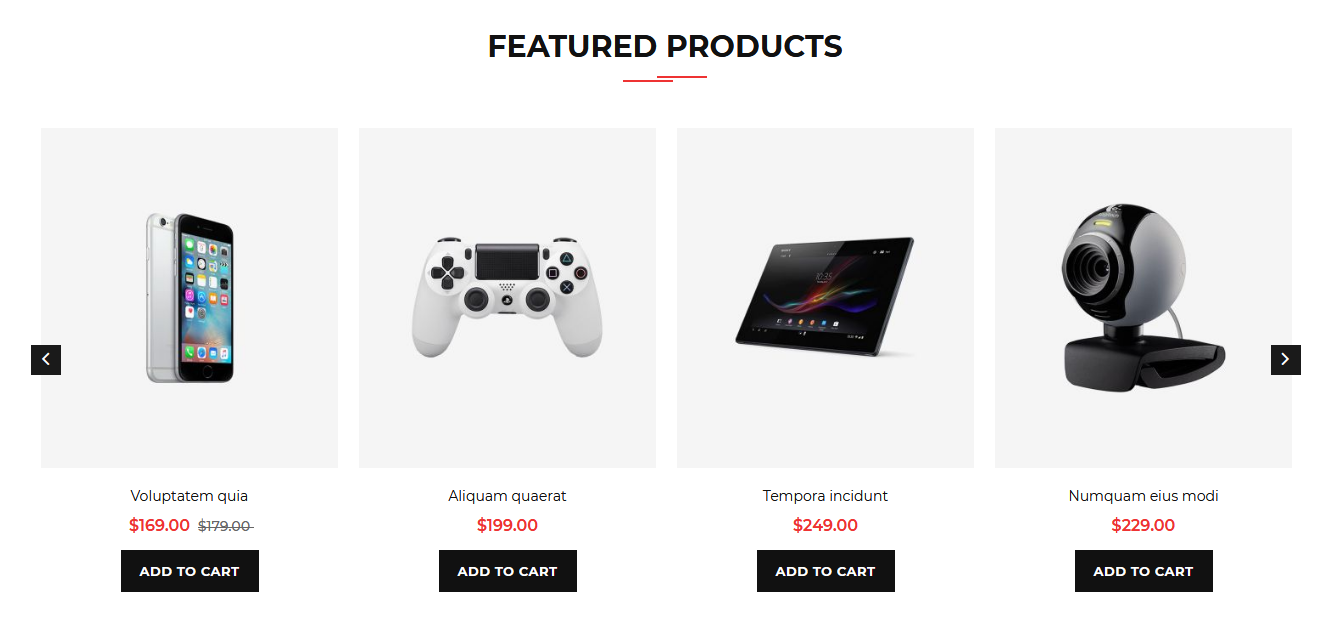Click the Featured Products heading
This screenshot has height=642, width=1336.
(664, 46)
